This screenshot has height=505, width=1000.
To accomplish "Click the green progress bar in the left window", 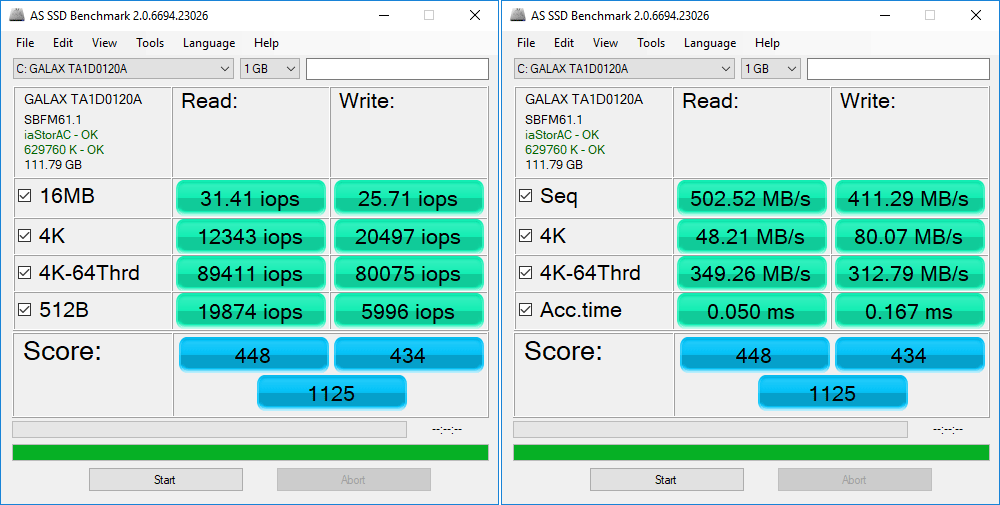I will (250, 453).
